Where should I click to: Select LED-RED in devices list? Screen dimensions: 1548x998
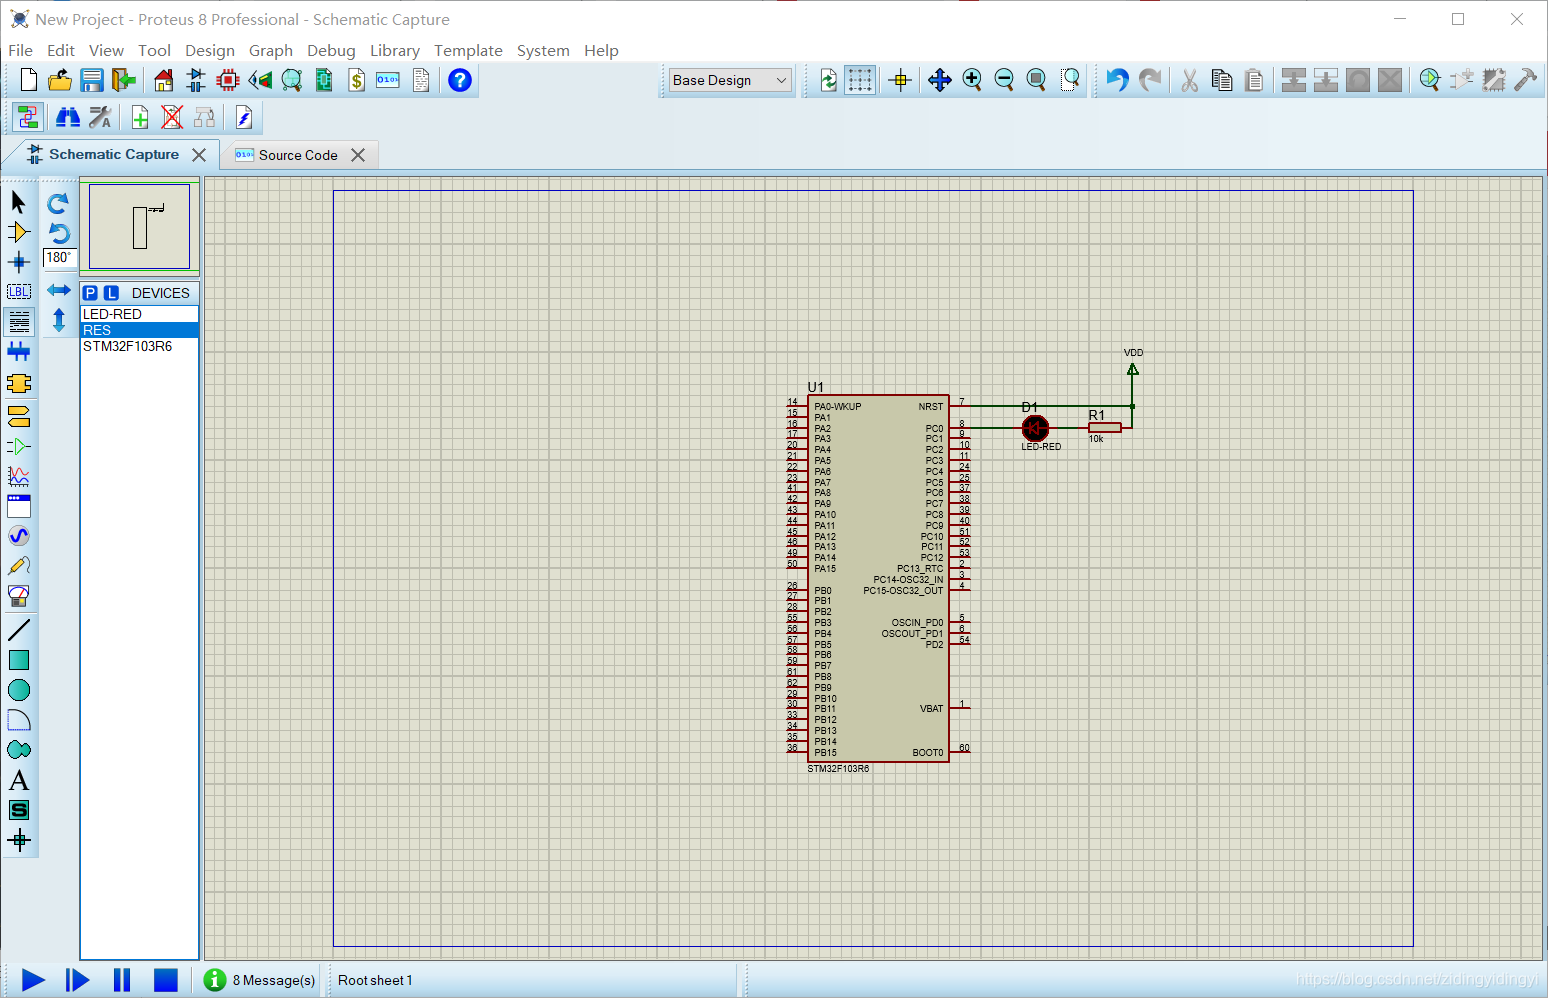(x=139, y=314)
